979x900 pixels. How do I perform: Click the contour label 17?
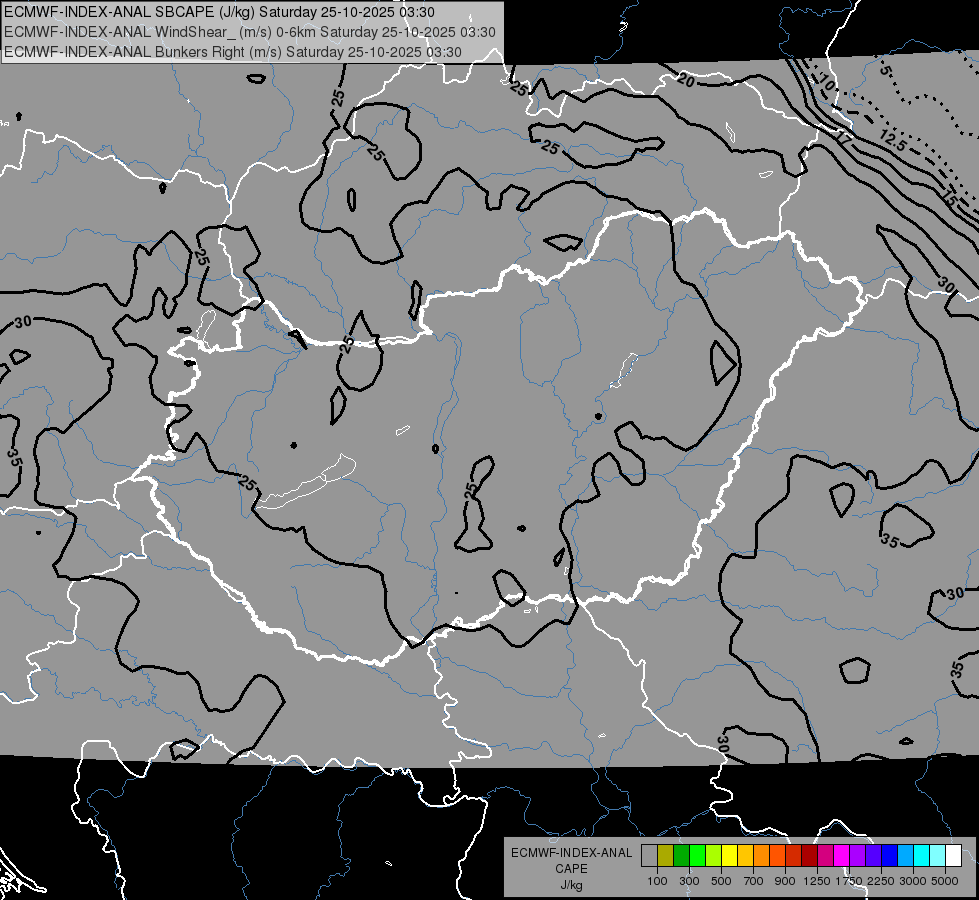pos(844,139)
